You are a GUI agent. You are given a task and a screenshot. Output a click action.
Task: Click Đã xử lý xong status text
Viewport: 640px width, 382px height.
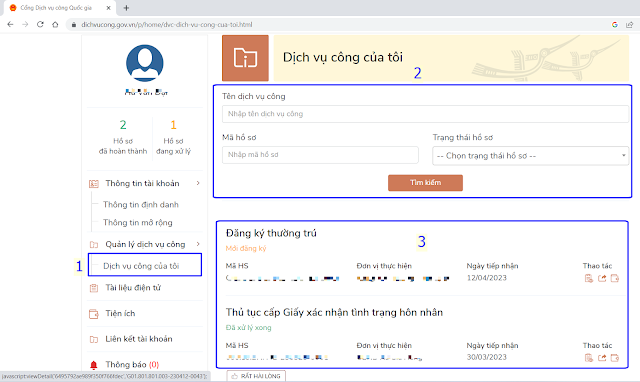[249, 327]
